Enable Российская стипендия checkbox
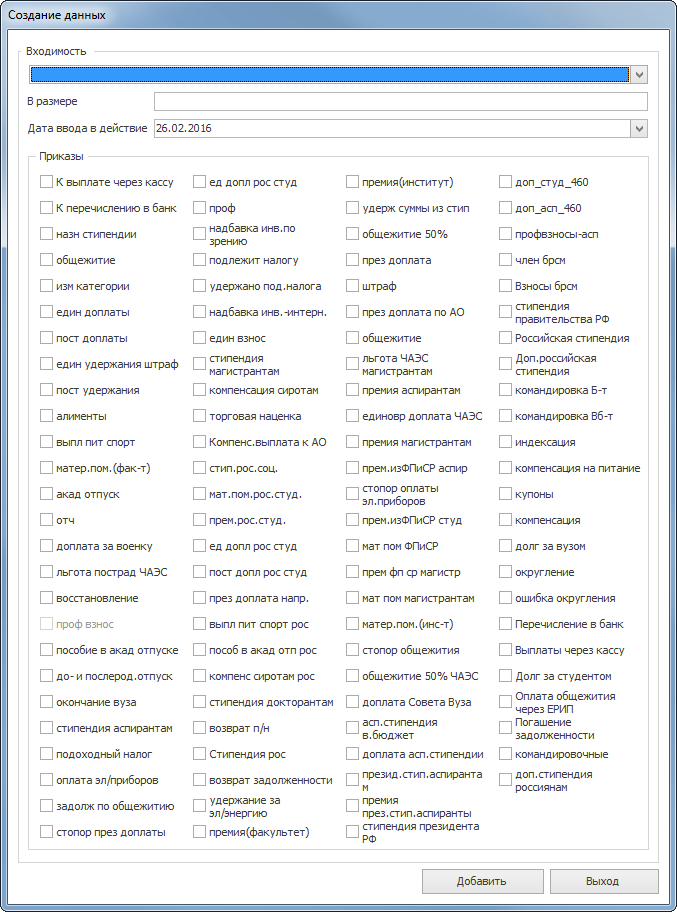 click(x=505, y=338)
